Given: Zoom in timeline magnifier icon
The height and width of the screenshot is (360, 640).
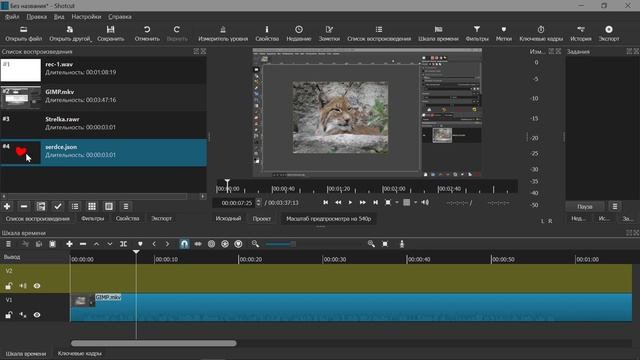Looking at the screenshot, I should click(371, 244).
